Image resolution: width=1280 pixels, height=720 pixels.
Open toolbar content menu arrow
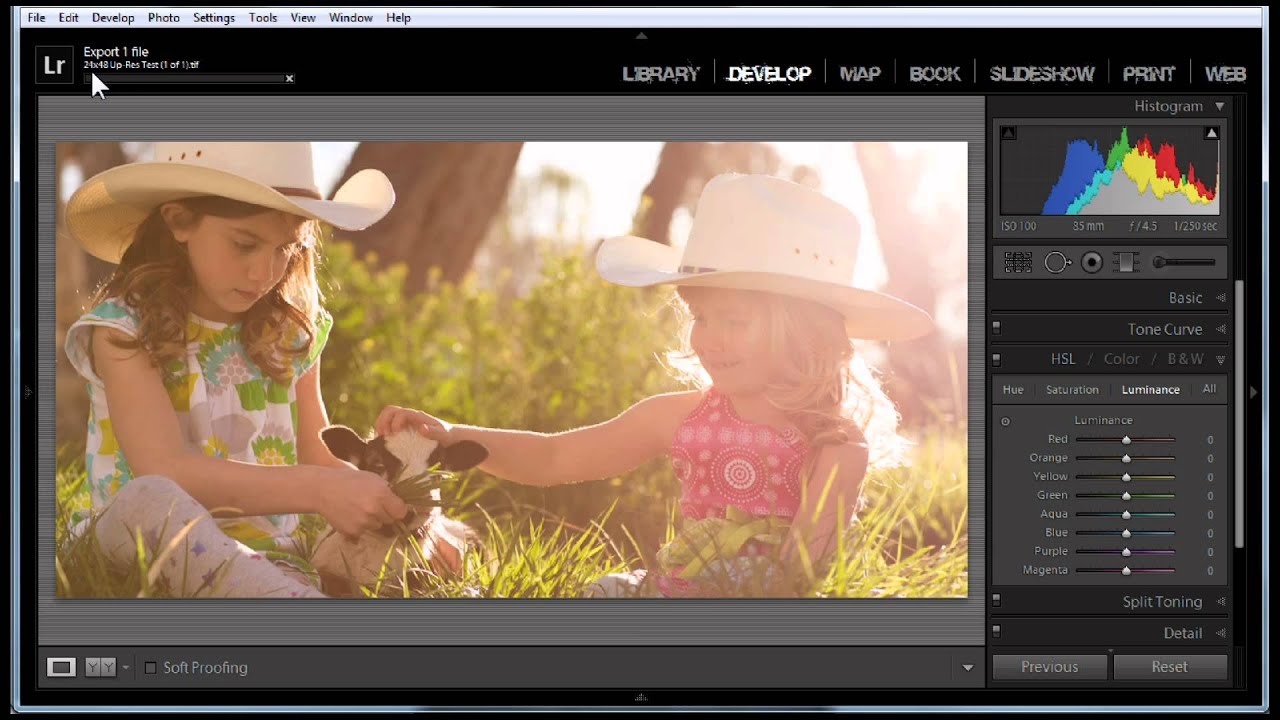[967, 668]
